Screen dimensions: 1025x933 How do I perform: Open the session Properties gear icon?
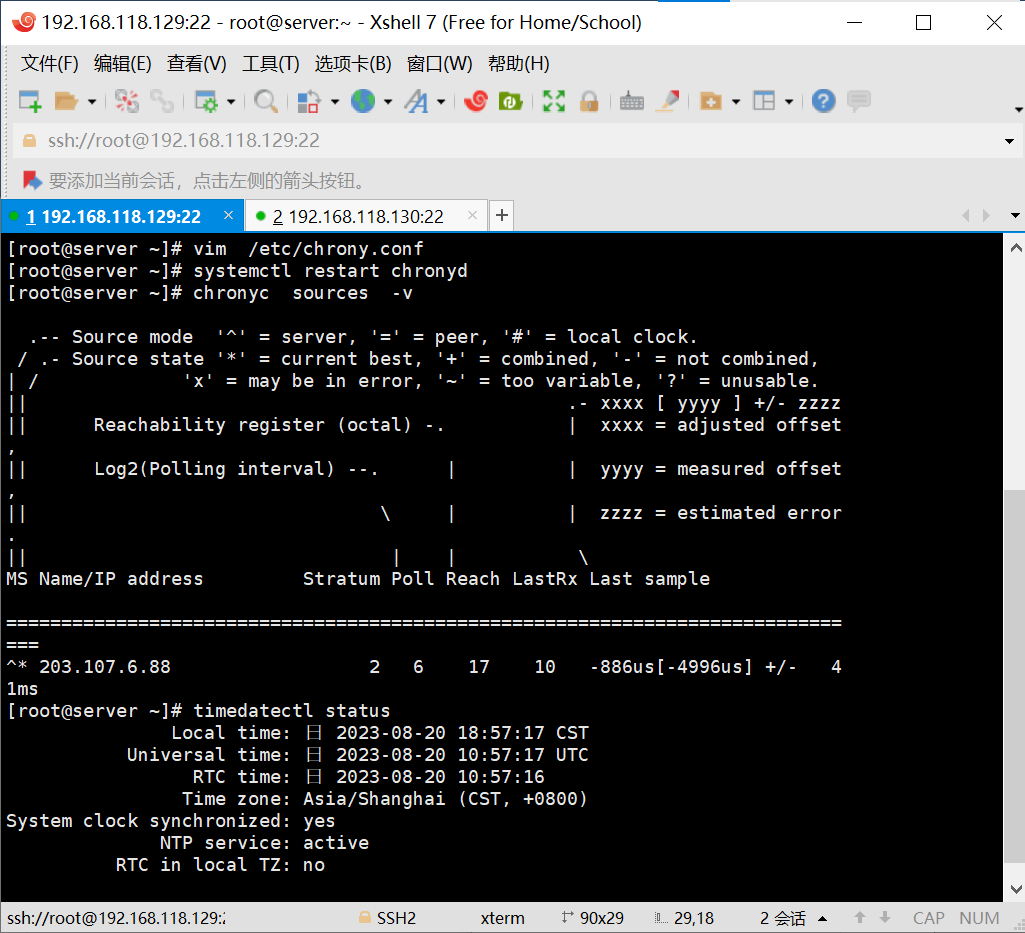[x=207, y=101]
